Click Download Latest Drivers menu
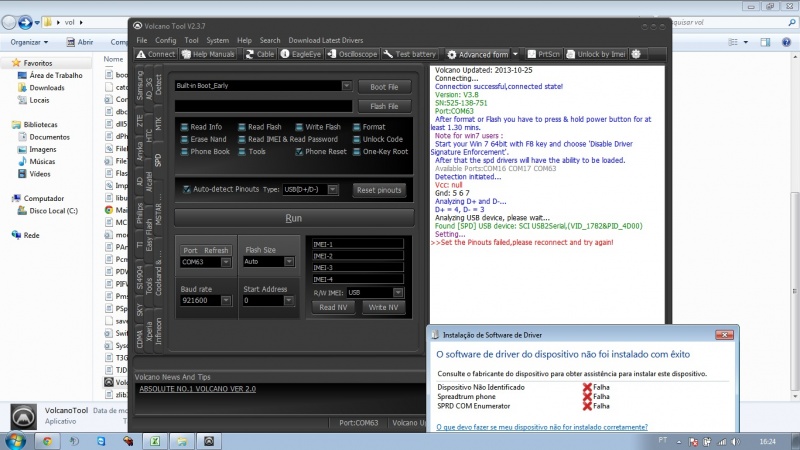The width and height of the screenshot is (800, 450). pos(326,40)
